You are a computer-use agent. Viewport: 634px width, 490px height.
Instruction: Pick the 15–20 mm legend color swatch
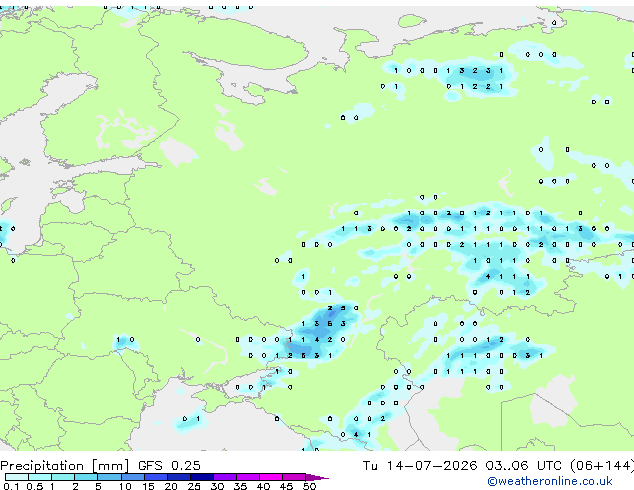(x=156, y=477)
